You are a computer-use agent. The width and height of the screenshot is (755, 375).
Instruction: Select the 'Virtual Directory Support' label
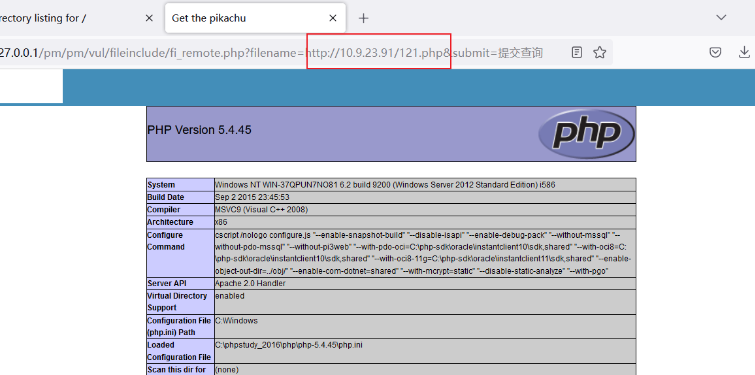(x=177, y=302)
